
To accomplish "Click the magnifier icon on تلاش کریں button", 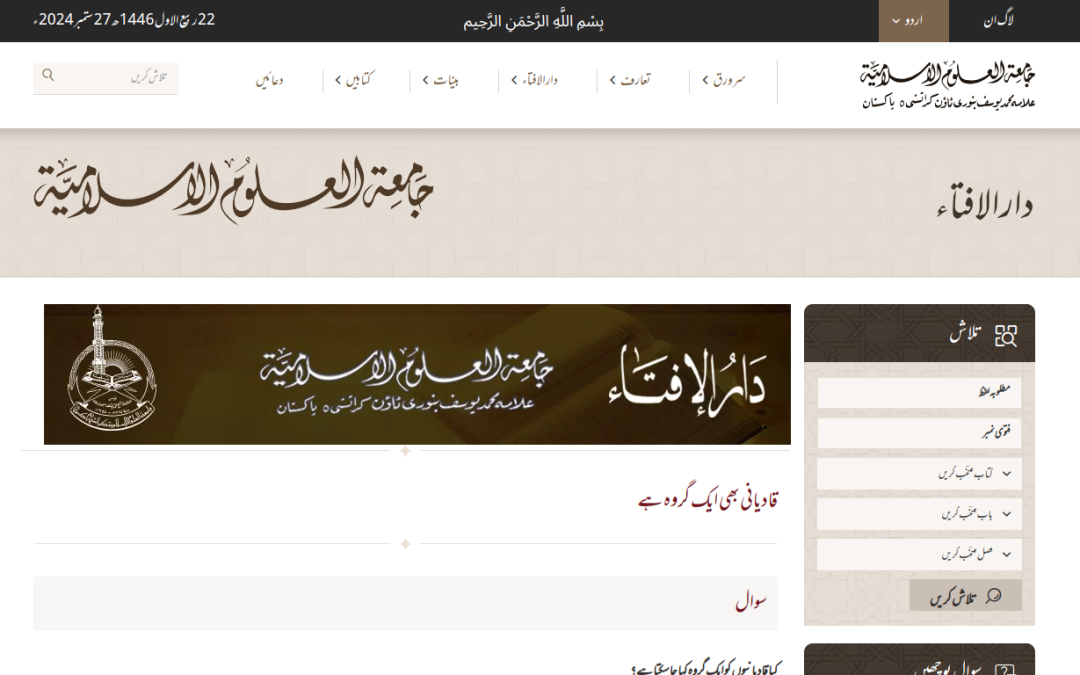I will point(994,596).
